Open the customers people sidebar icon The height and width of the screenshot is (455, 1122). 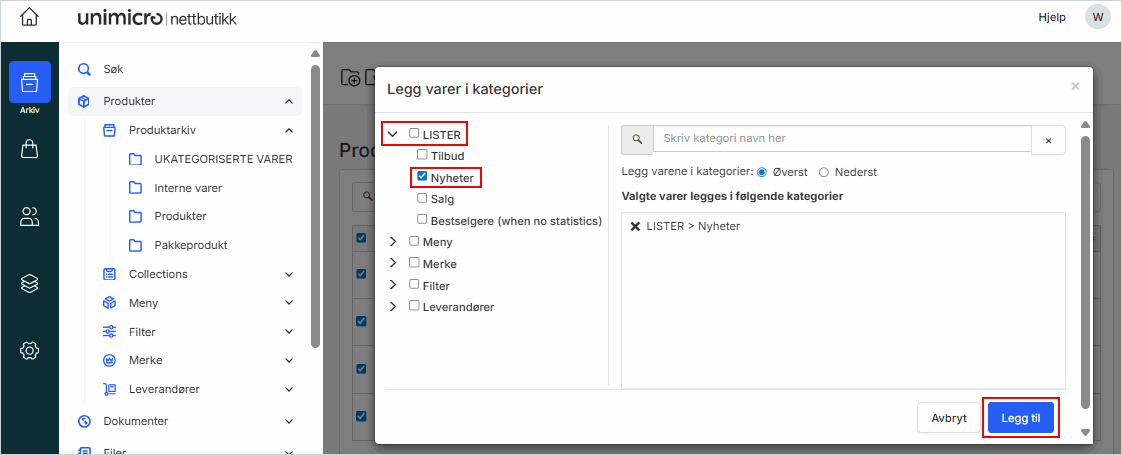[29, 217]
